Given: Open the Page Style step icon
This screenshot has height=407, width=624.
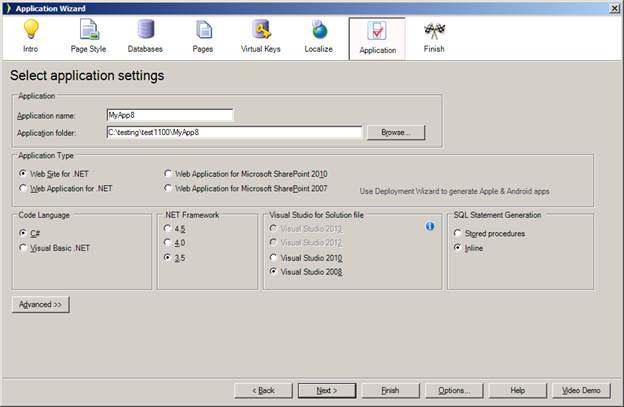Looking at the screenshot, I should 88,30.
